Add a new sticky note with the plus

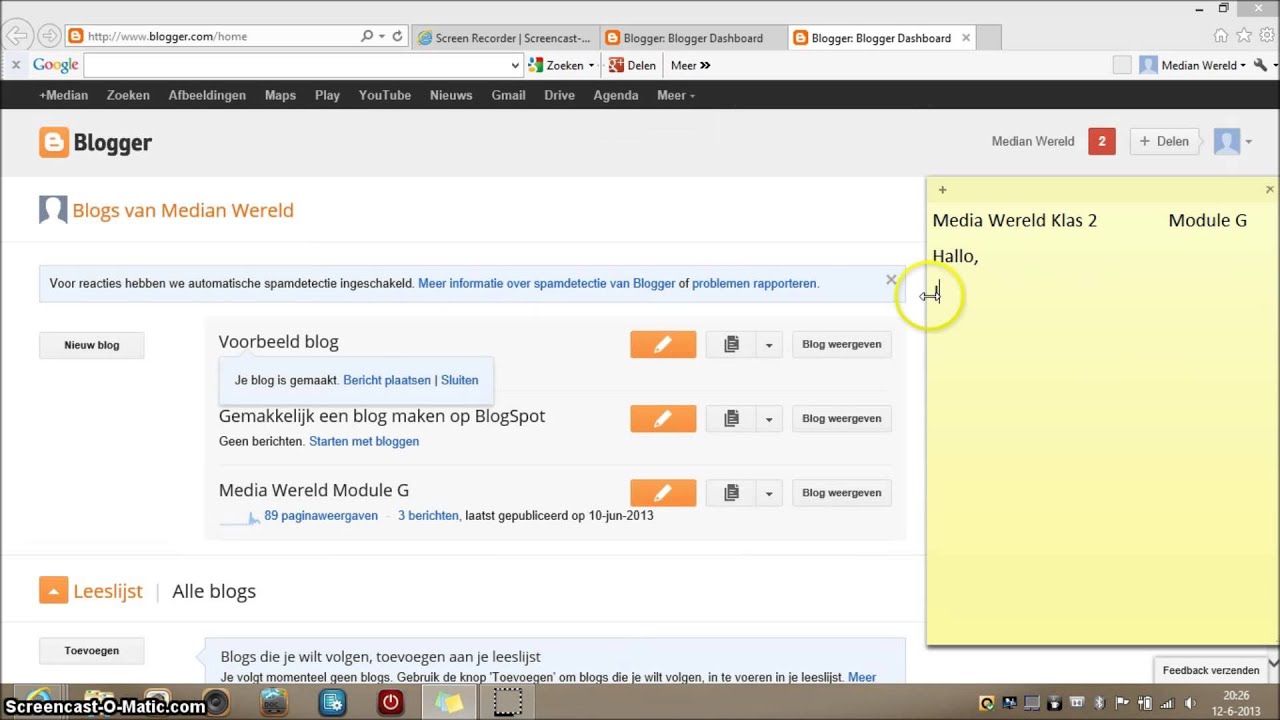click(x=942, y=189)
